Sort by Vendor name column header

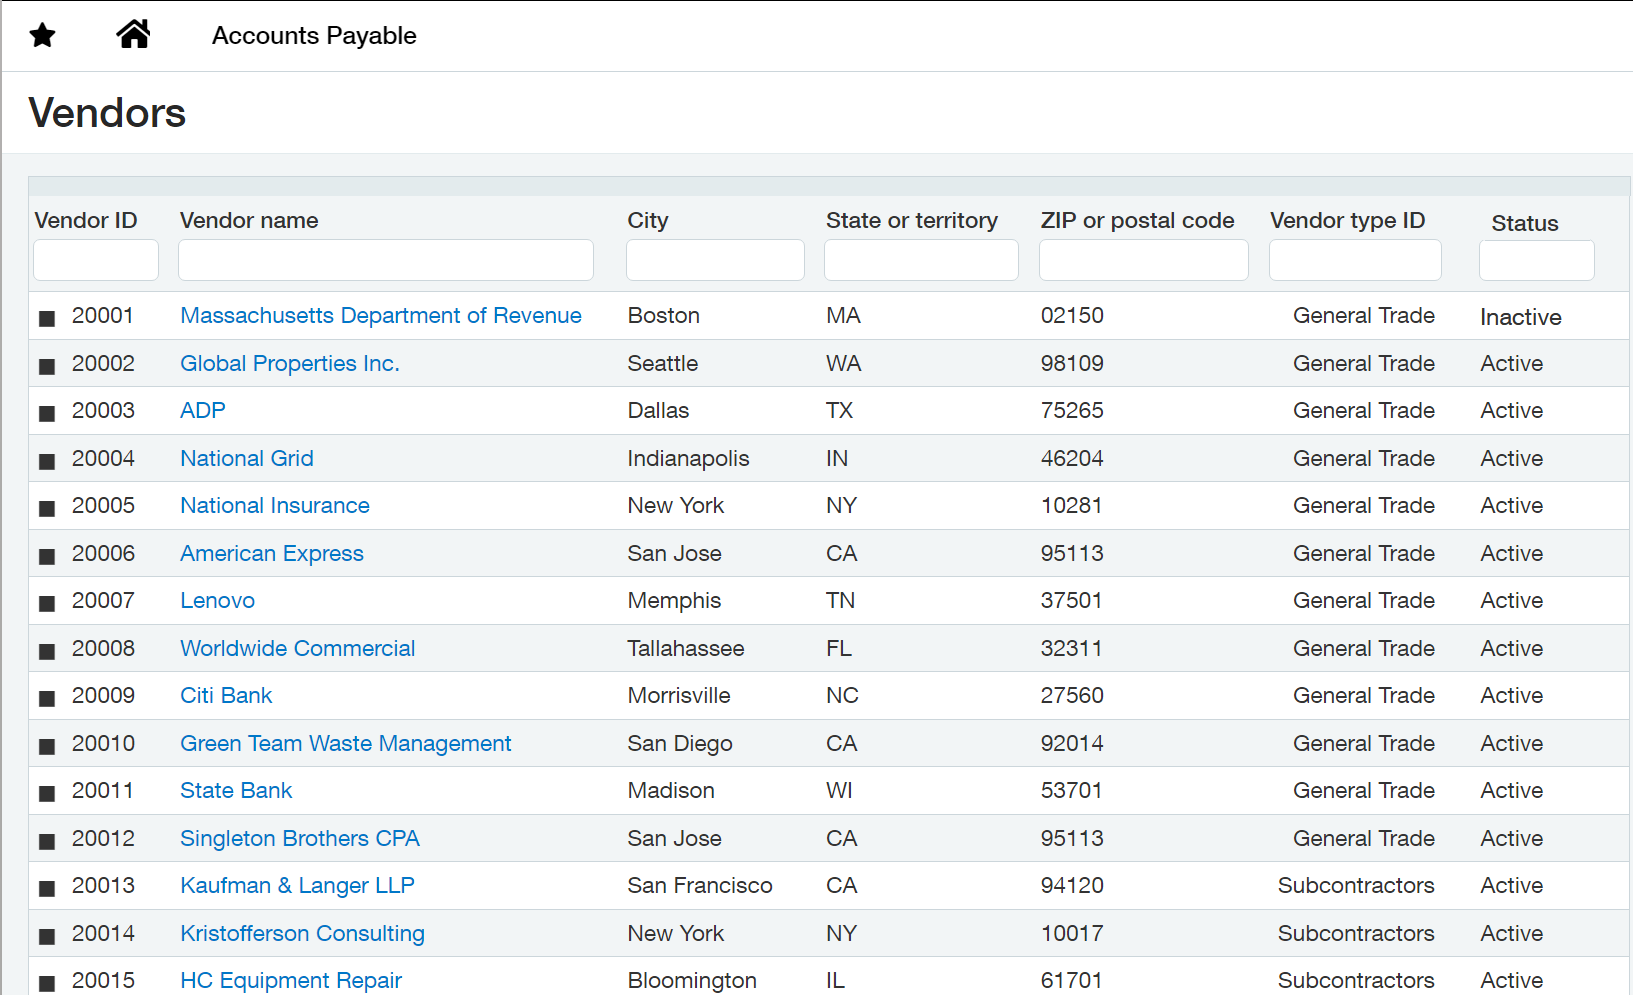249,220
